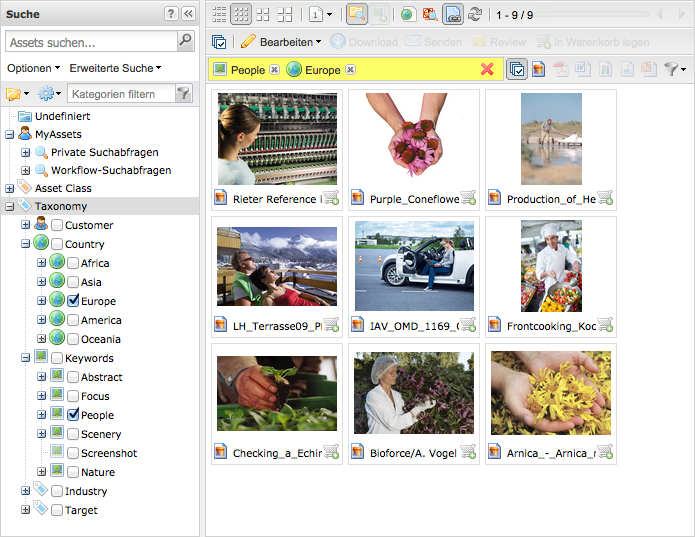Image resolution: width=695 pixels, height=537 pixels.
Task: Open the help question mark in Suche
Action: coord(171,14)
